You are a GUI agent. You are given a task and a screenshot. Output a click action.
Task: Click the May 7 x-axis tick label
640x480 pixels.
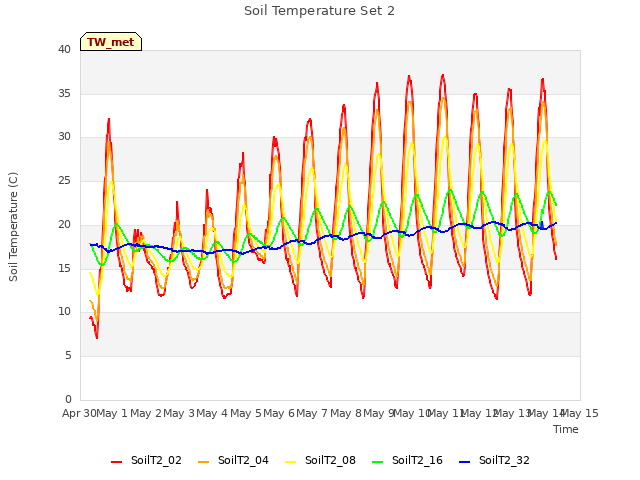[x=312, y=413]
